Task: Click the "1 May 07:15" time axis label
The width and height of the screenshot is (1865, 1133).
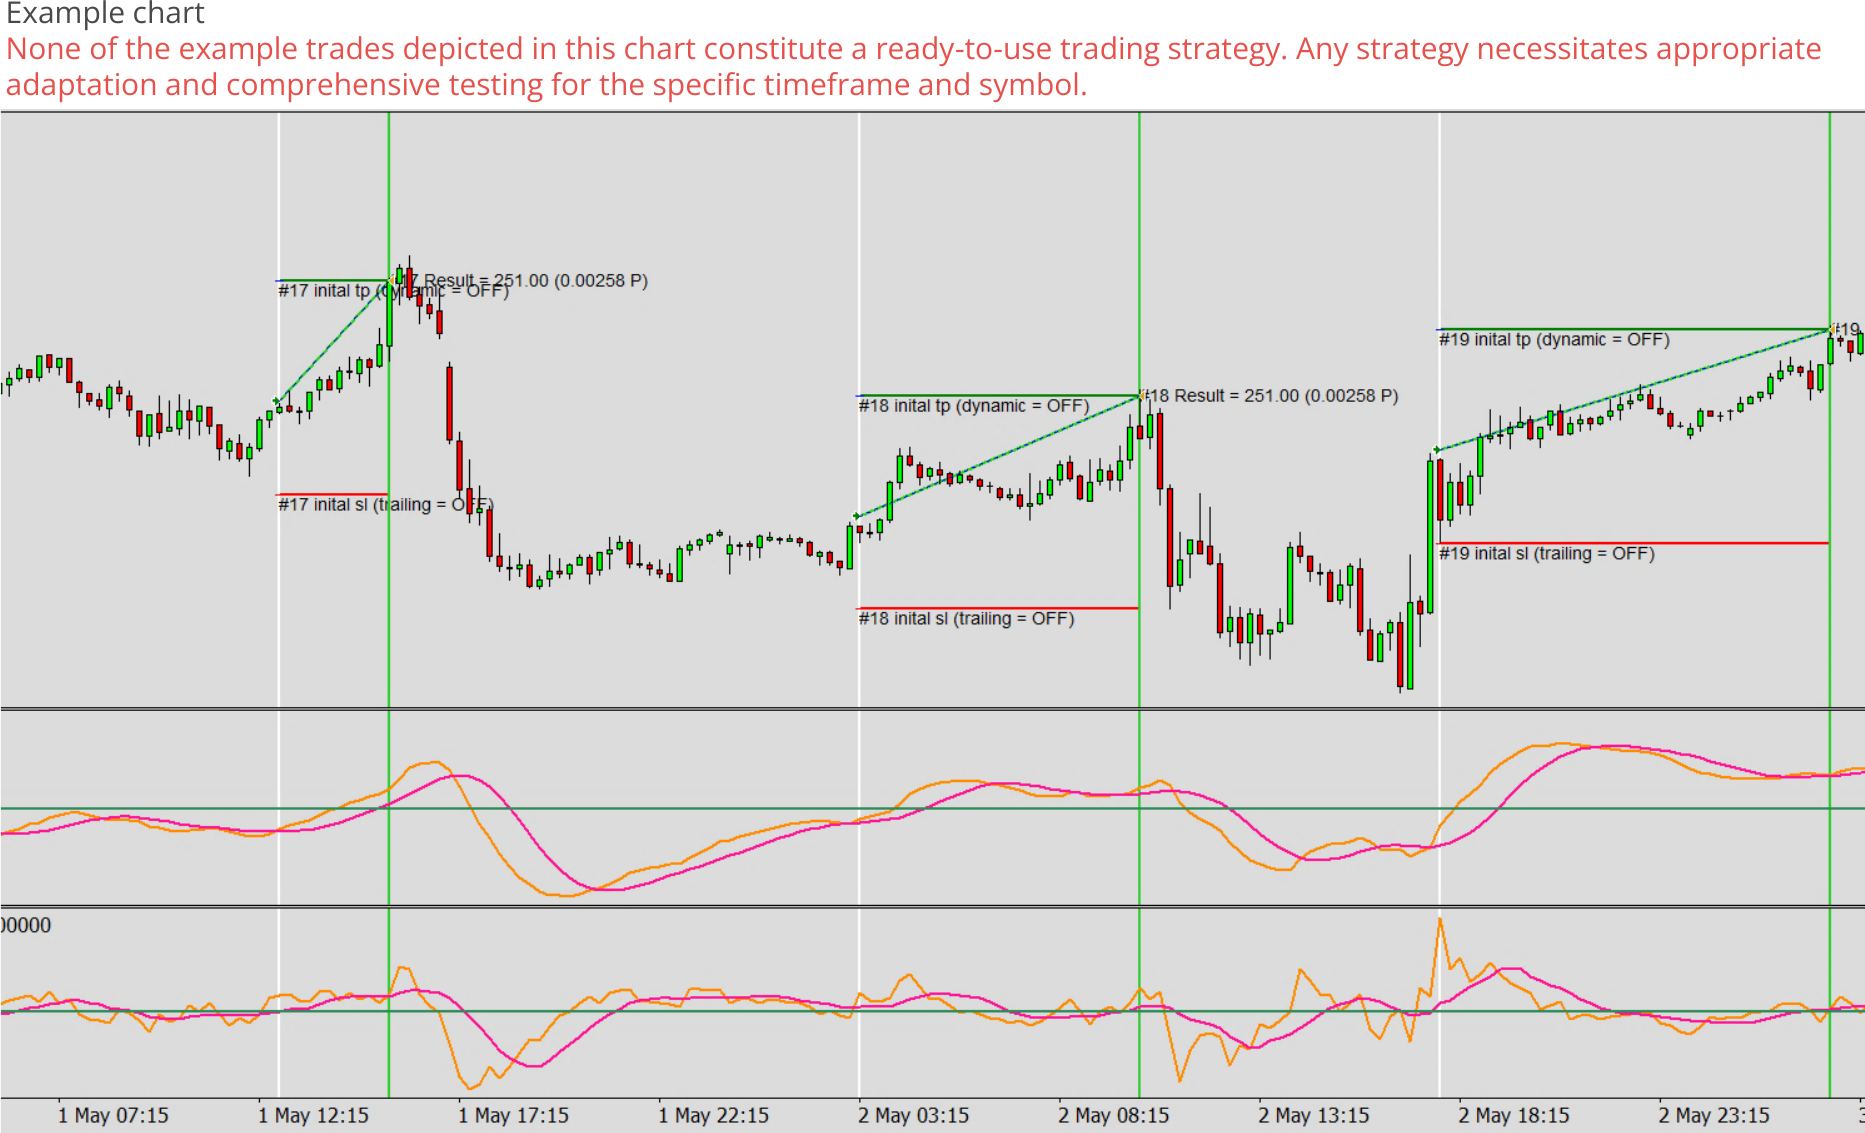Action: click(x=113, y=1115)
